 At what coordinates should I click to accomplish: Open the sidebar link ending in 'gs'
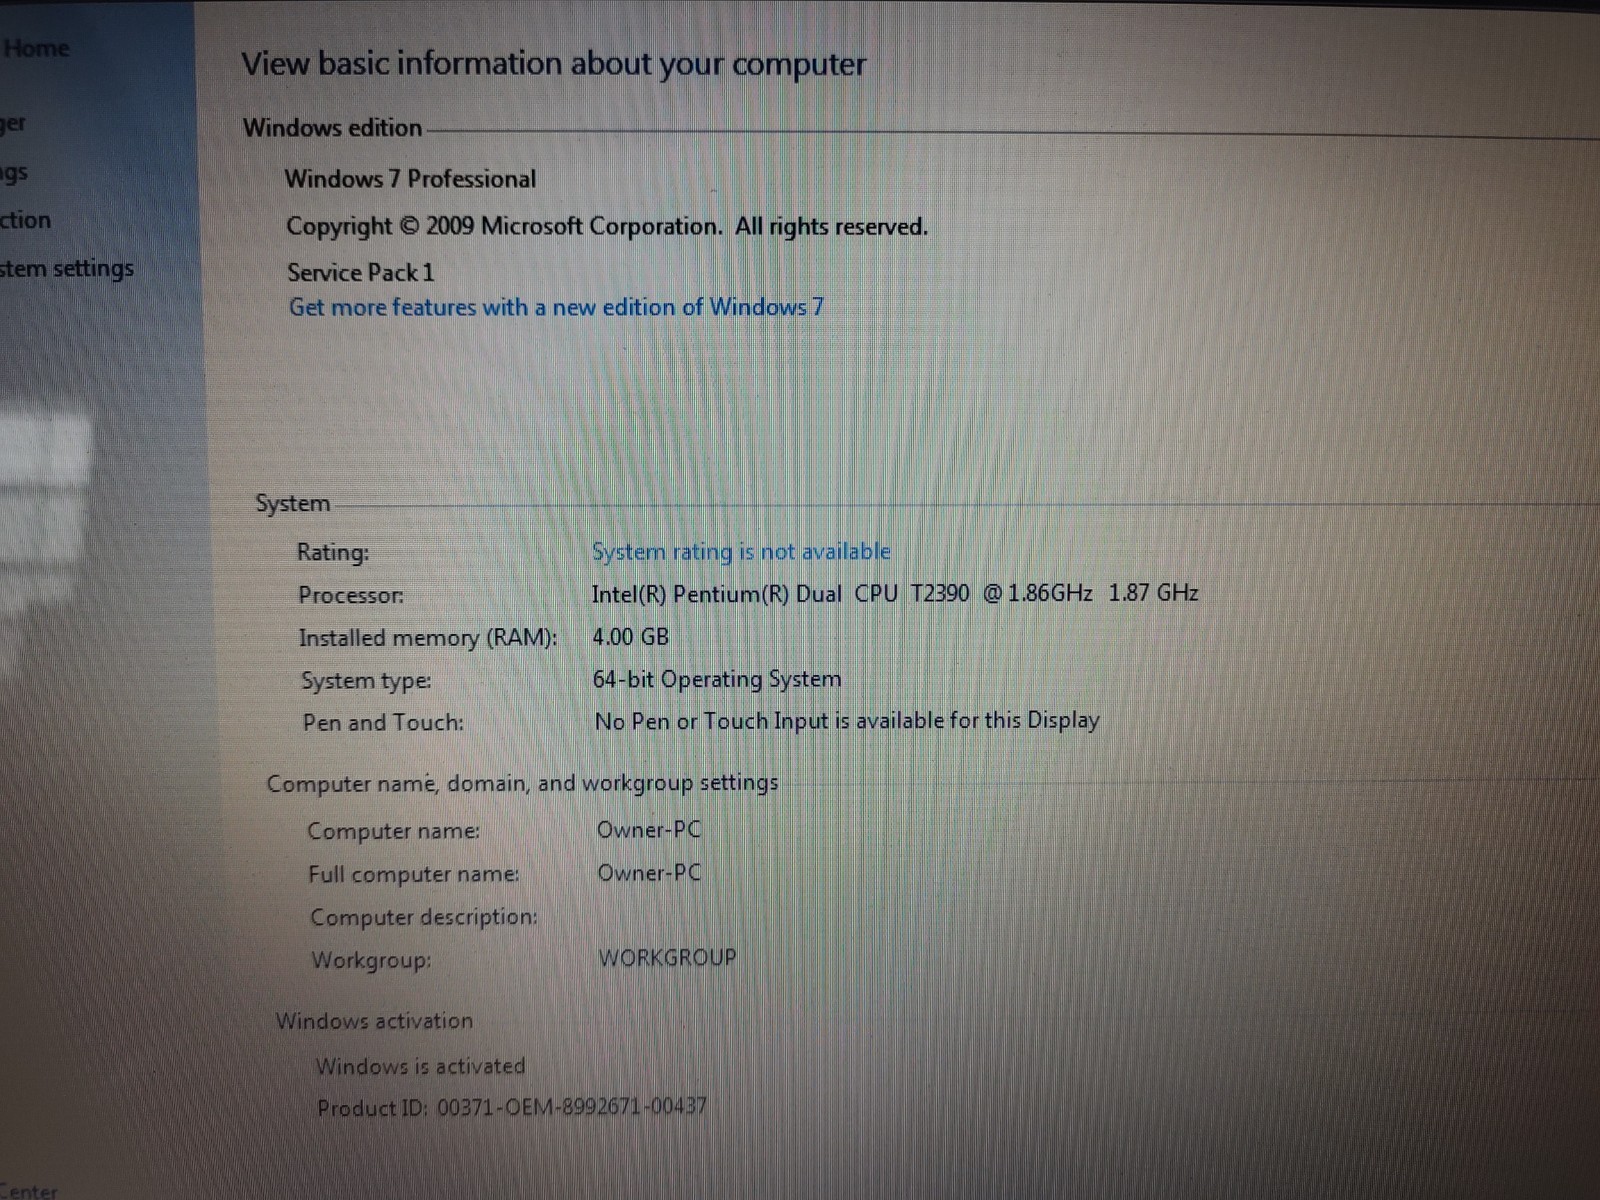tap(14, 173)
